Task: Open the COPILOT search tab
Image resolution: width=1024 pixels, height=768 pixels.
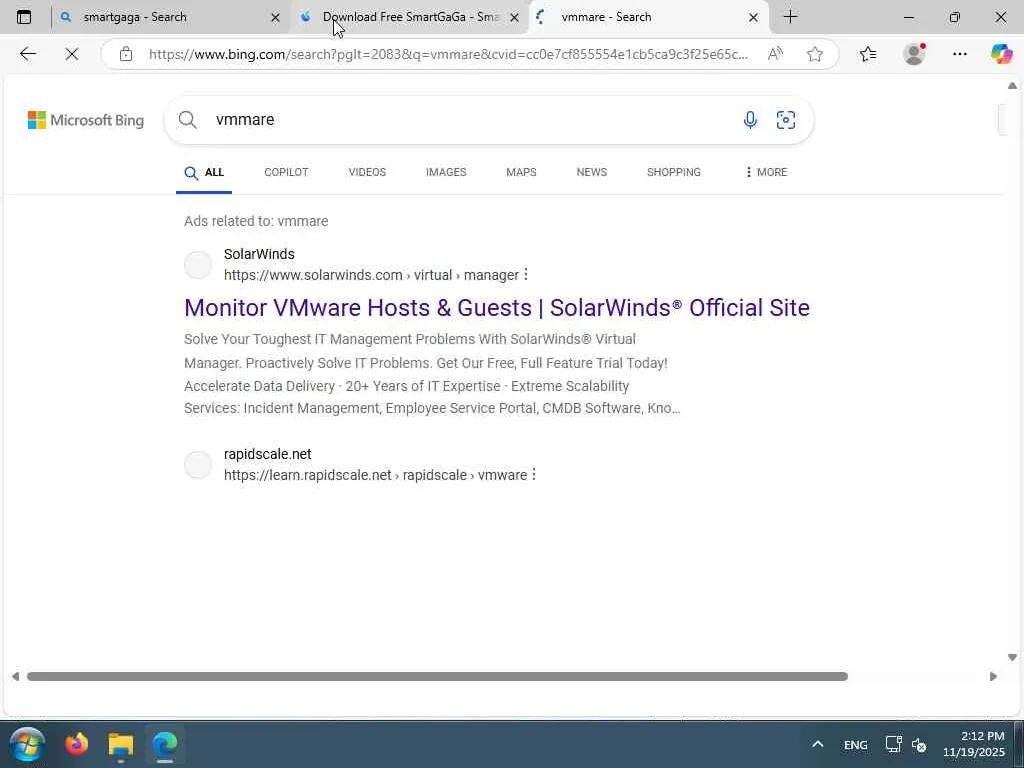Action: (x=286, y=172)
